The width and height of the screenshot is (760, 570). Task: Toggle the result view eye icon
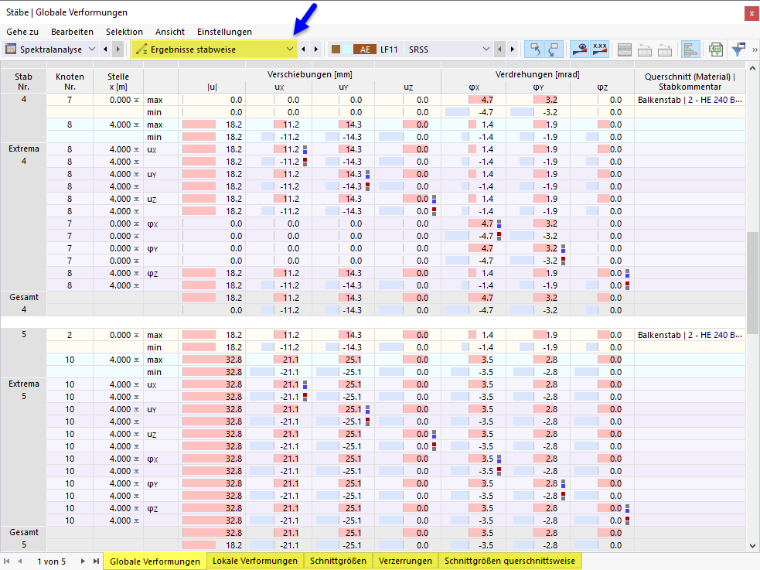pyautogui.click(x=580, y=49)
